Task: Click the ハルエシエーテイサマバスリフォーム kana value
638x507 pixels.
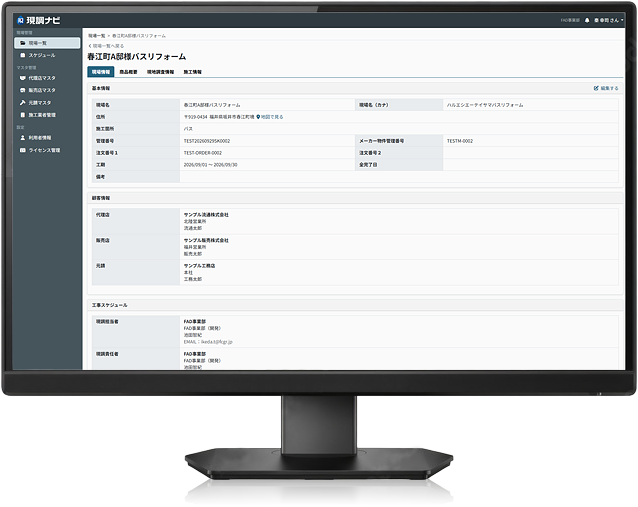Action: pyautogui.click(x=485, y=105)
